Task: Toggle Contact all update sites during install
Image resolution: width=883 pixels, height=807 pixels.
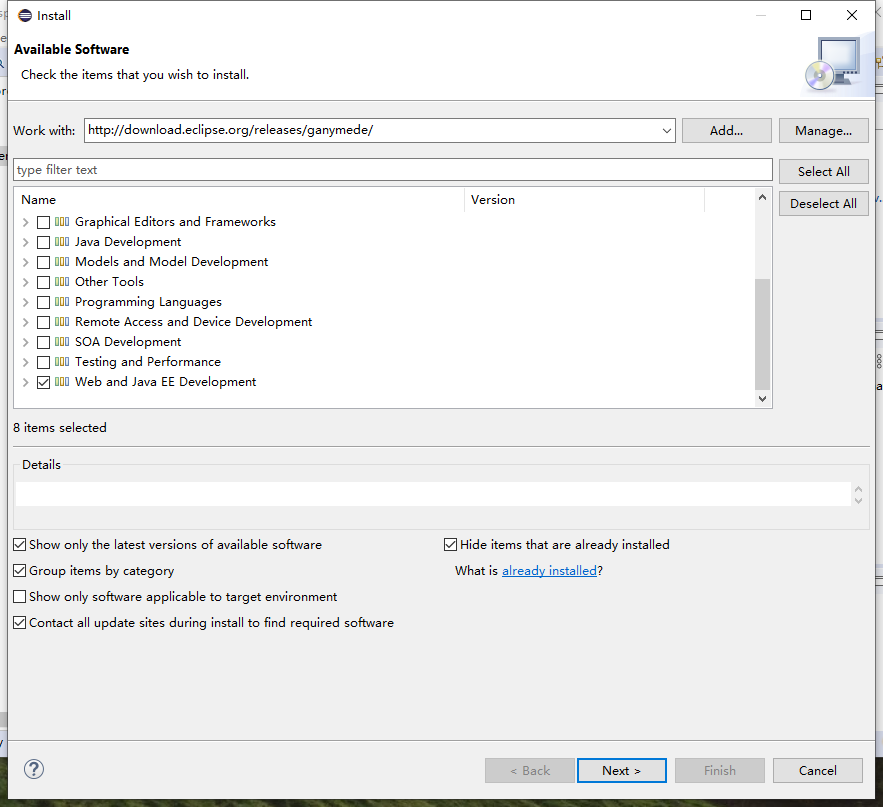Action: (x=20, y=622)
